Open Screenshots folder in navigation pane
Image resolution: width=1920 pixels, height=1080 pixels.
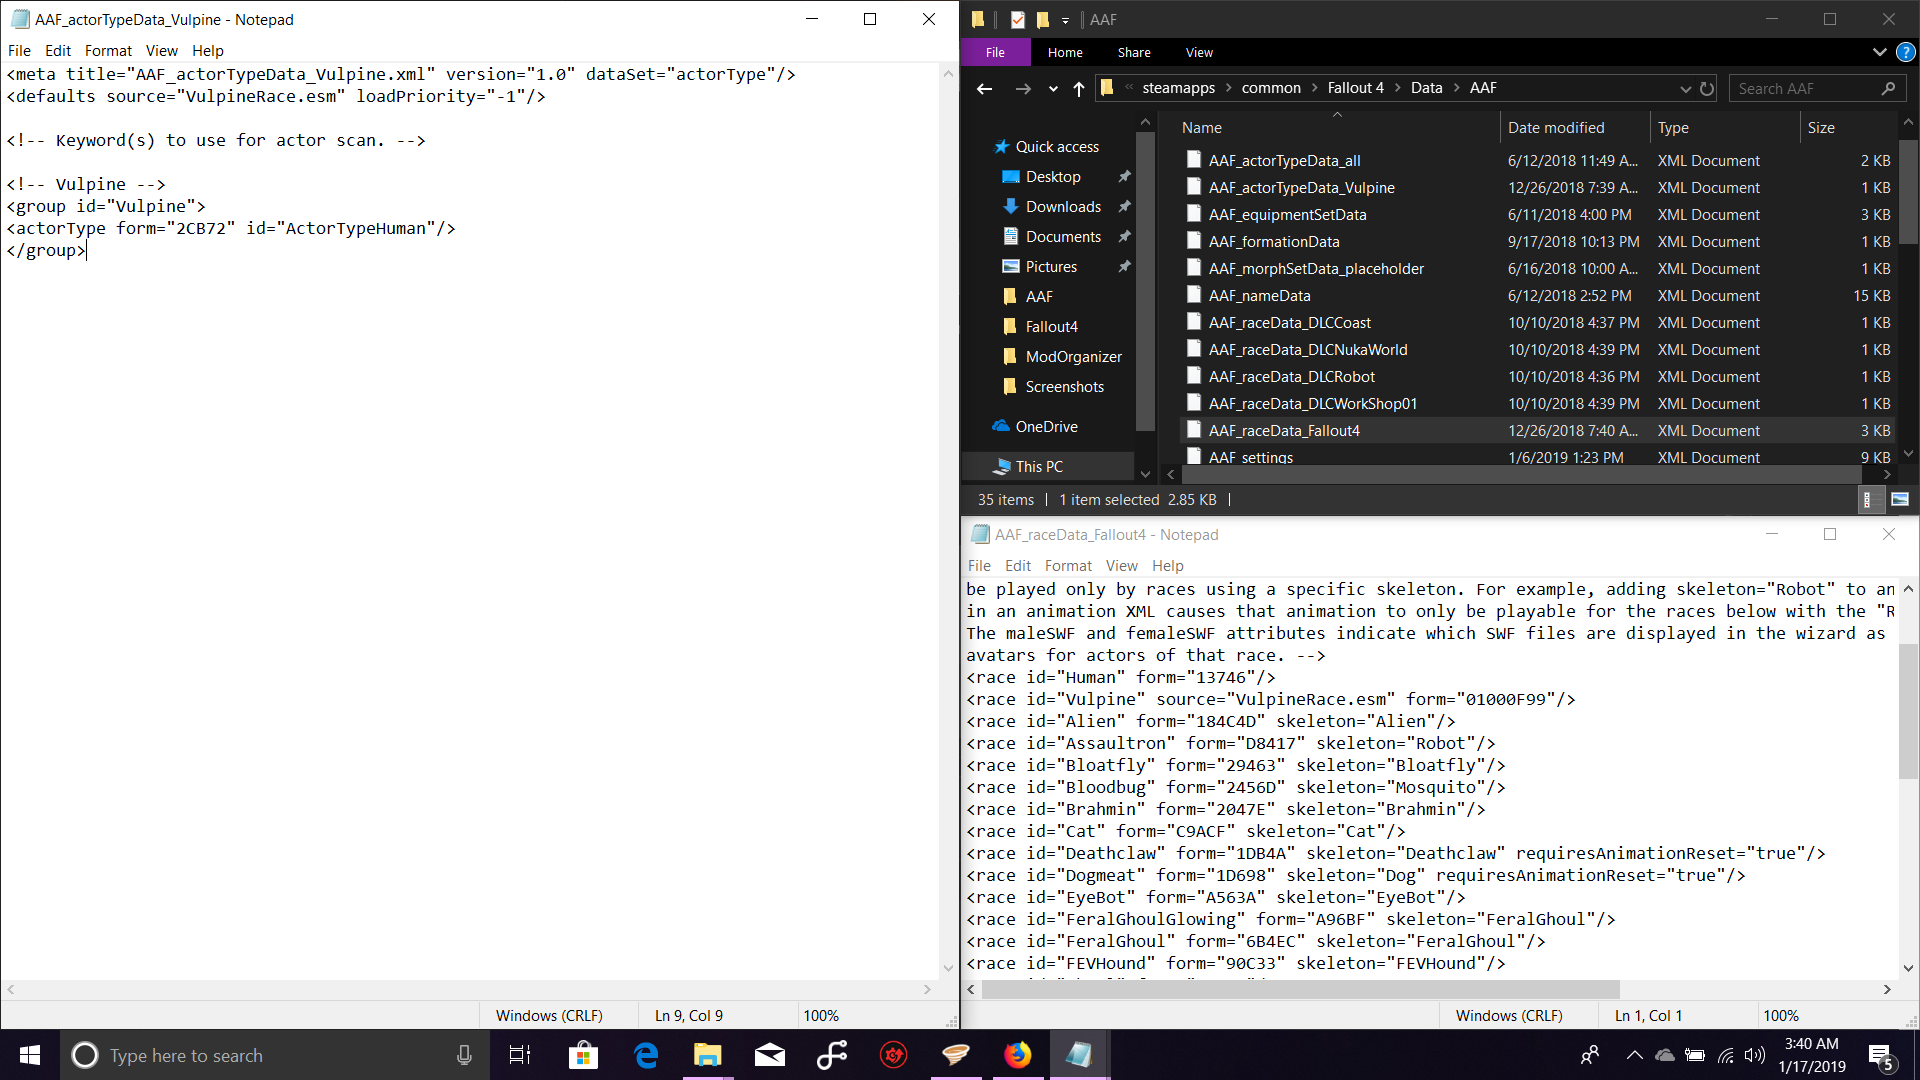[1064, 386]
